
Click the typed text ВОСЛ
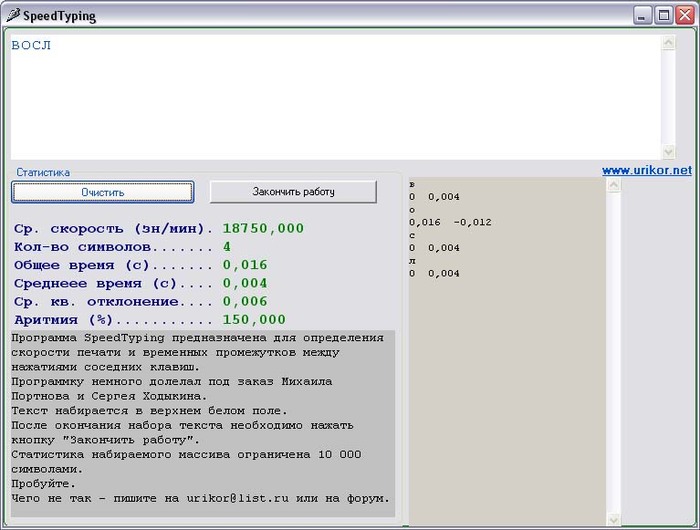[31, 45]
